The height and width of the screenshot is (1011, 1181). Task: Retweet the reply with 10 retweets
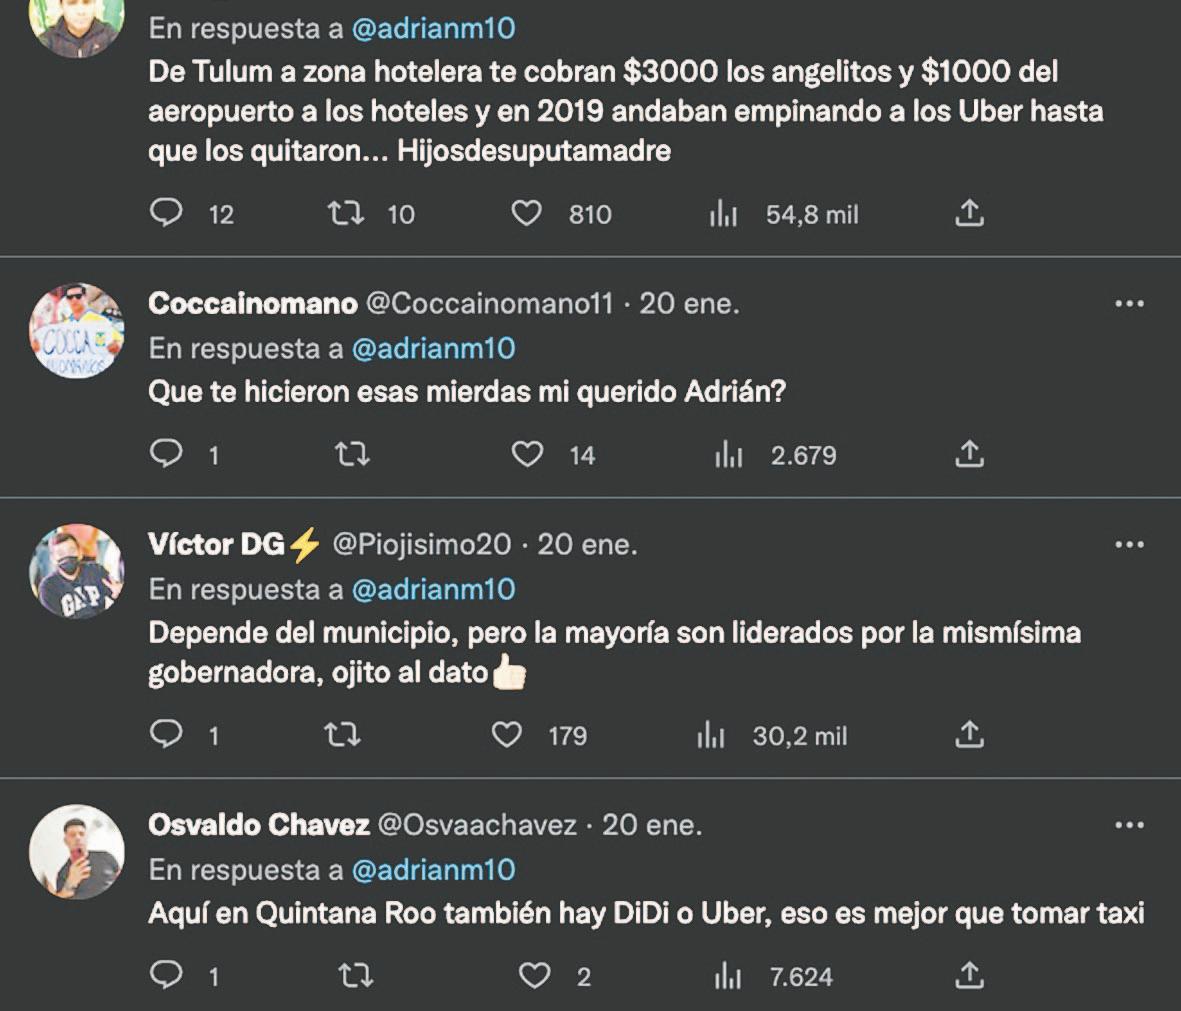(x=346, y=214)
